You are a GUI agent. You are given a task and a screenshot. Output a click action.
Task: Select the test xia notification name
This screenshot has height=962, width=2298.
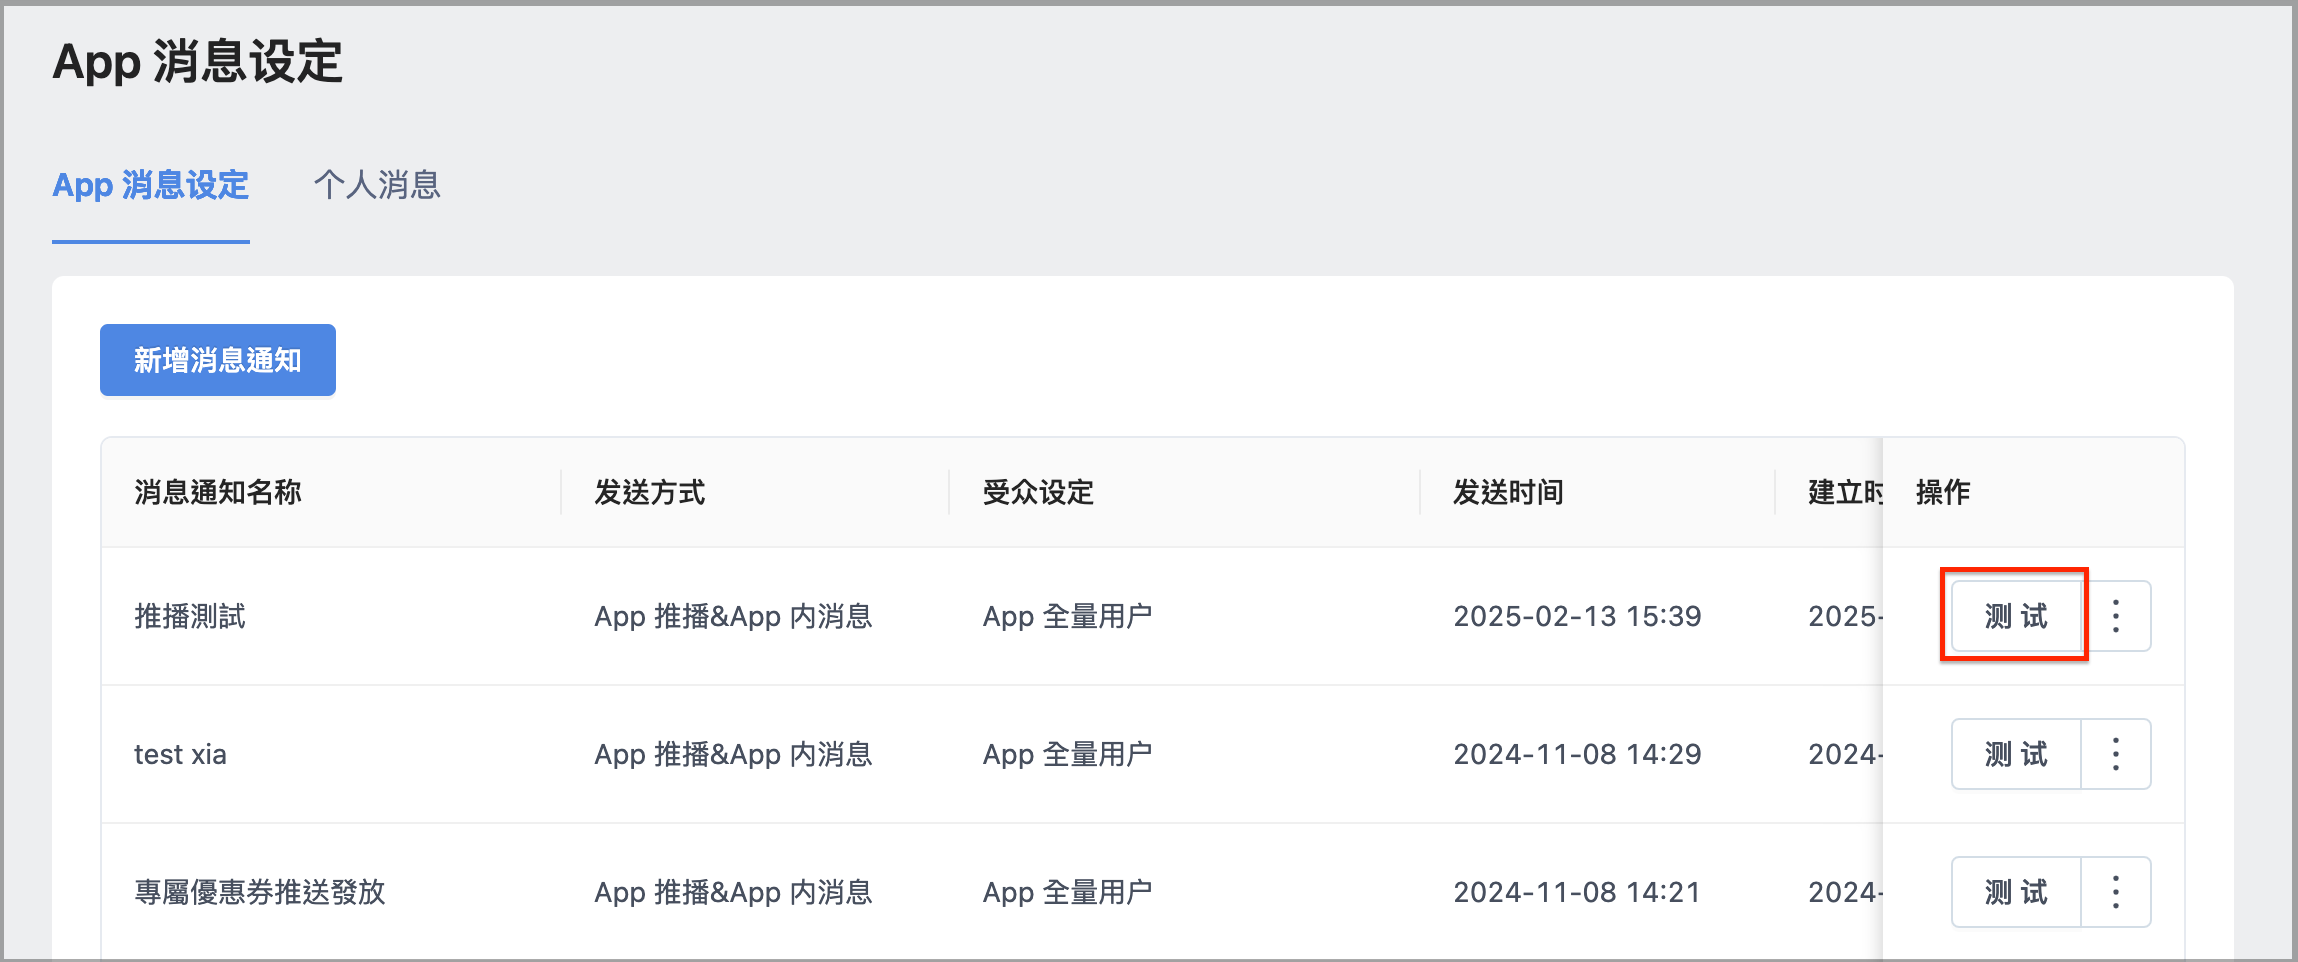click(x=180, y=754)
